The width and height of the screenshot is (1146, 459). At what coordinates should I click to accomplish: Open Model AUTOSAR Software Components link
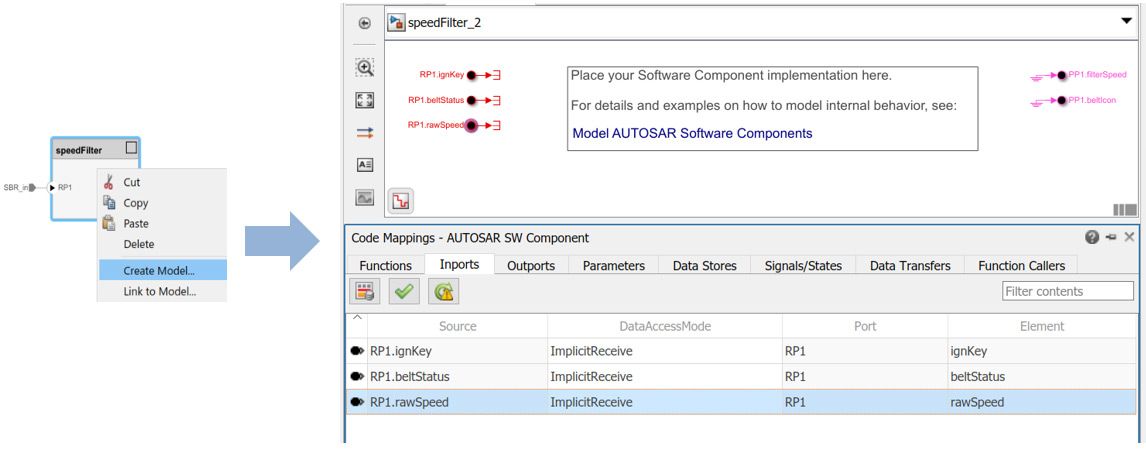click(x=692, y=132)
